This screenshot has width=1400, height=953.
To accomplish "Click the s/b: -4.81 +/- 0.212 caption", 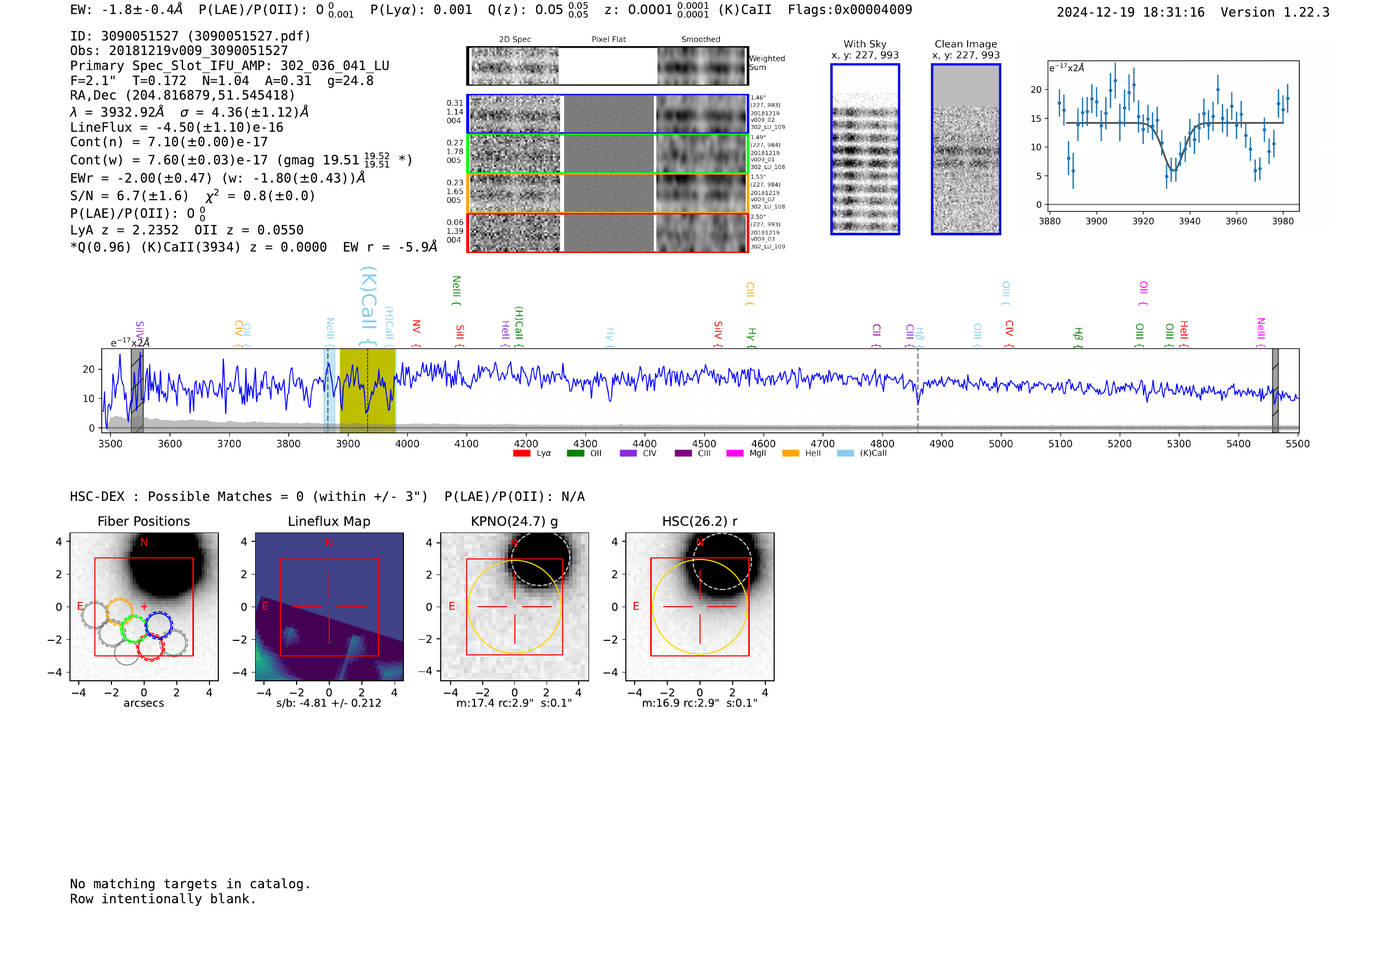I will point(329,703).
